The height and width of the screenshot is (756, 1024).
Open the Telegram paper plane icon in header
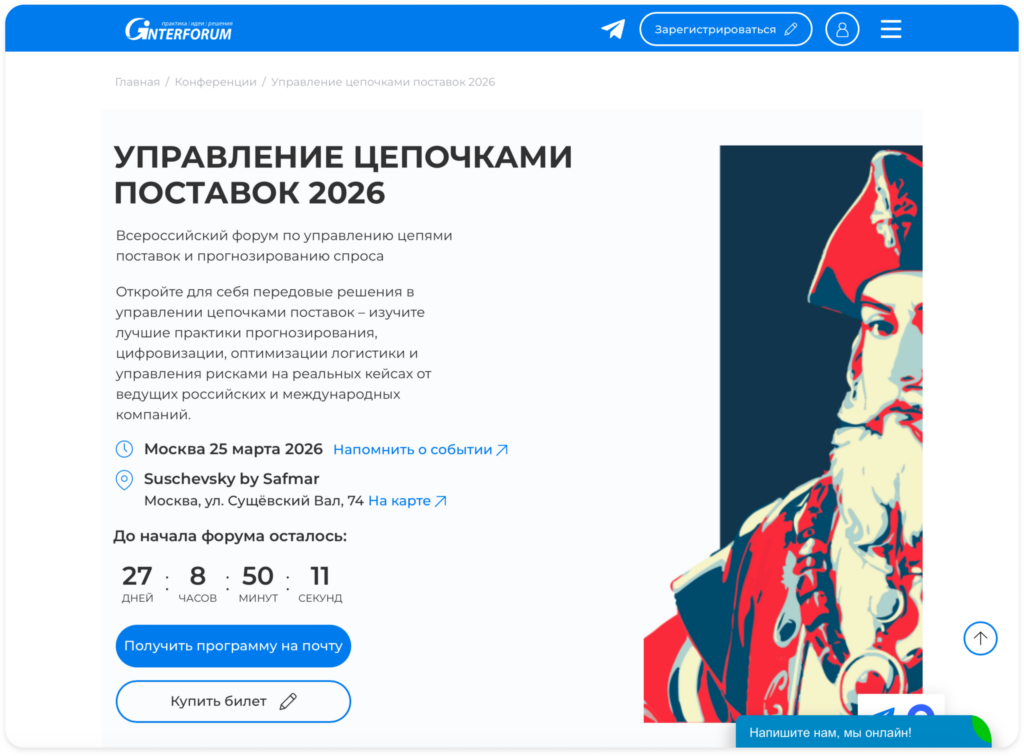pos(613,29)
